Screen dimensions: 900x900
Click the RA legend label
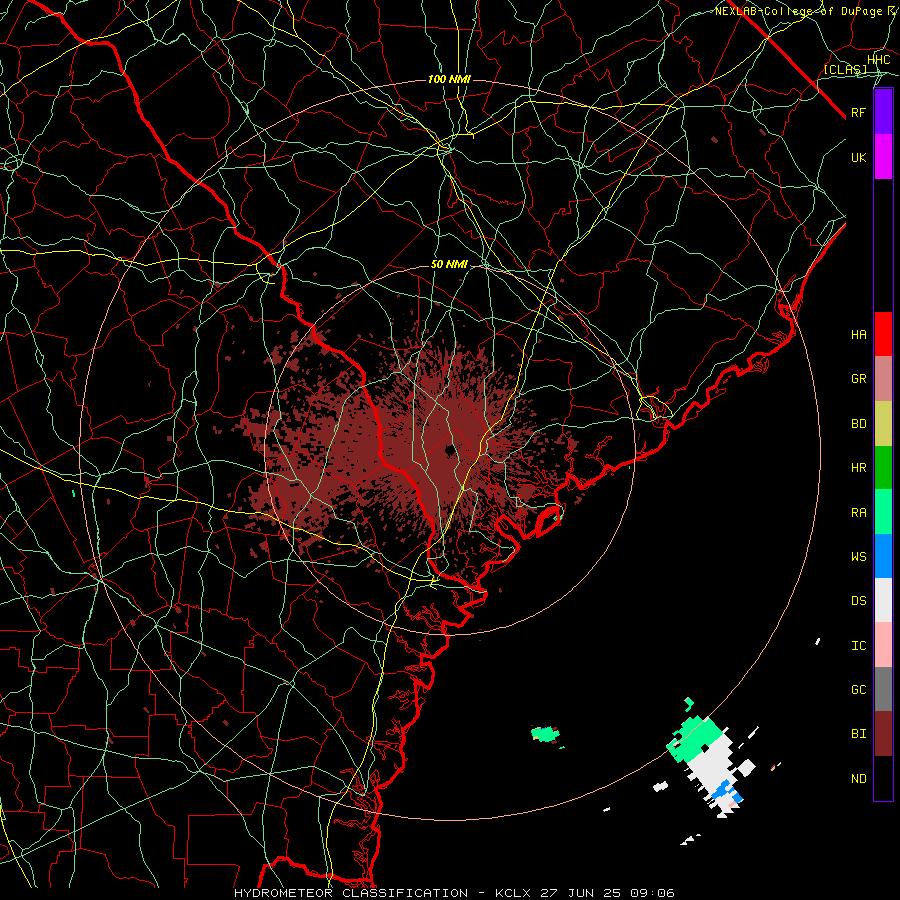(859, 513)
